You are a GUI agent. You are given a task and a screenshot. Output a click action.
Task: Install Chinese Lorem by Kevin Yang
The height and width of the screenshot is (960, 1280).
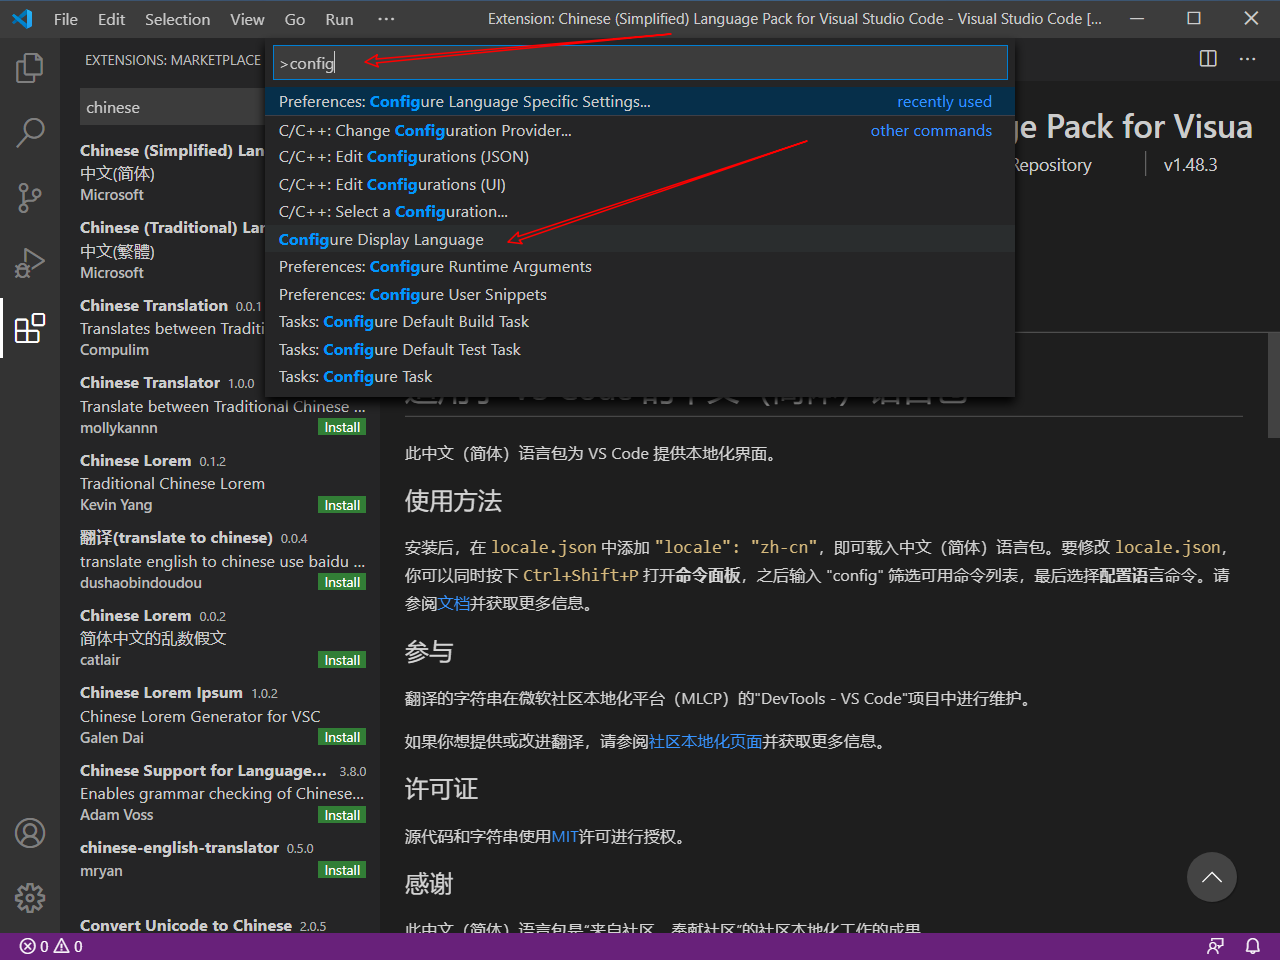coord(342,506)
